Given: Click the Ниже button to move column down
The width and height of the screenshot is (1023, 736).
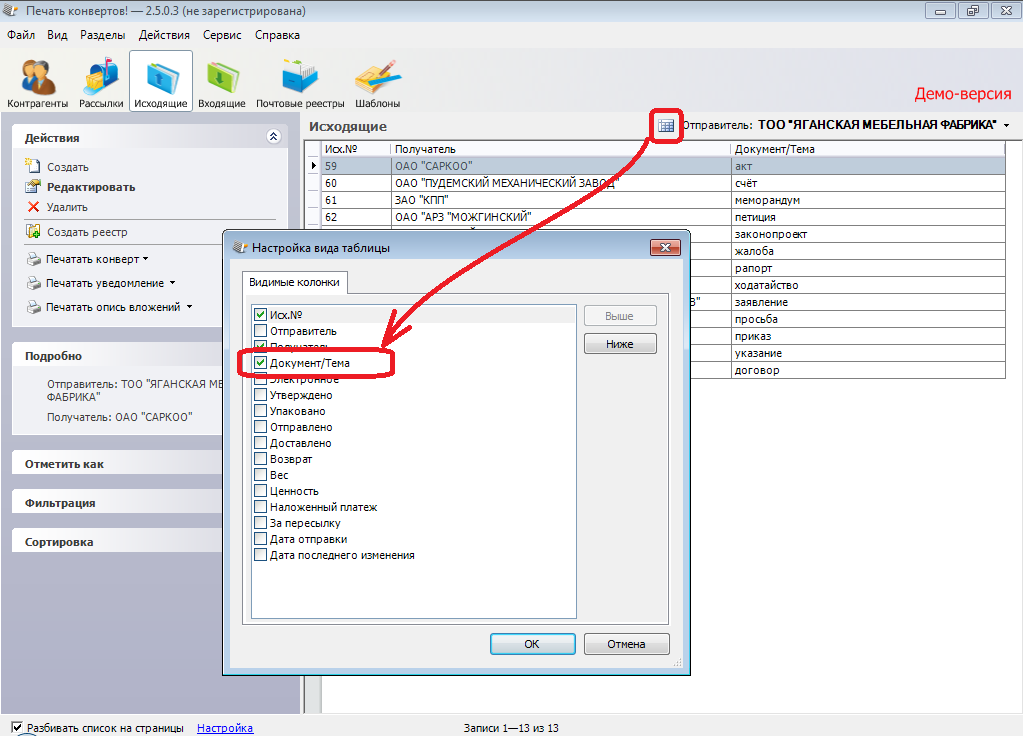Looking at the screenshot, I should [x=620, y=344].
